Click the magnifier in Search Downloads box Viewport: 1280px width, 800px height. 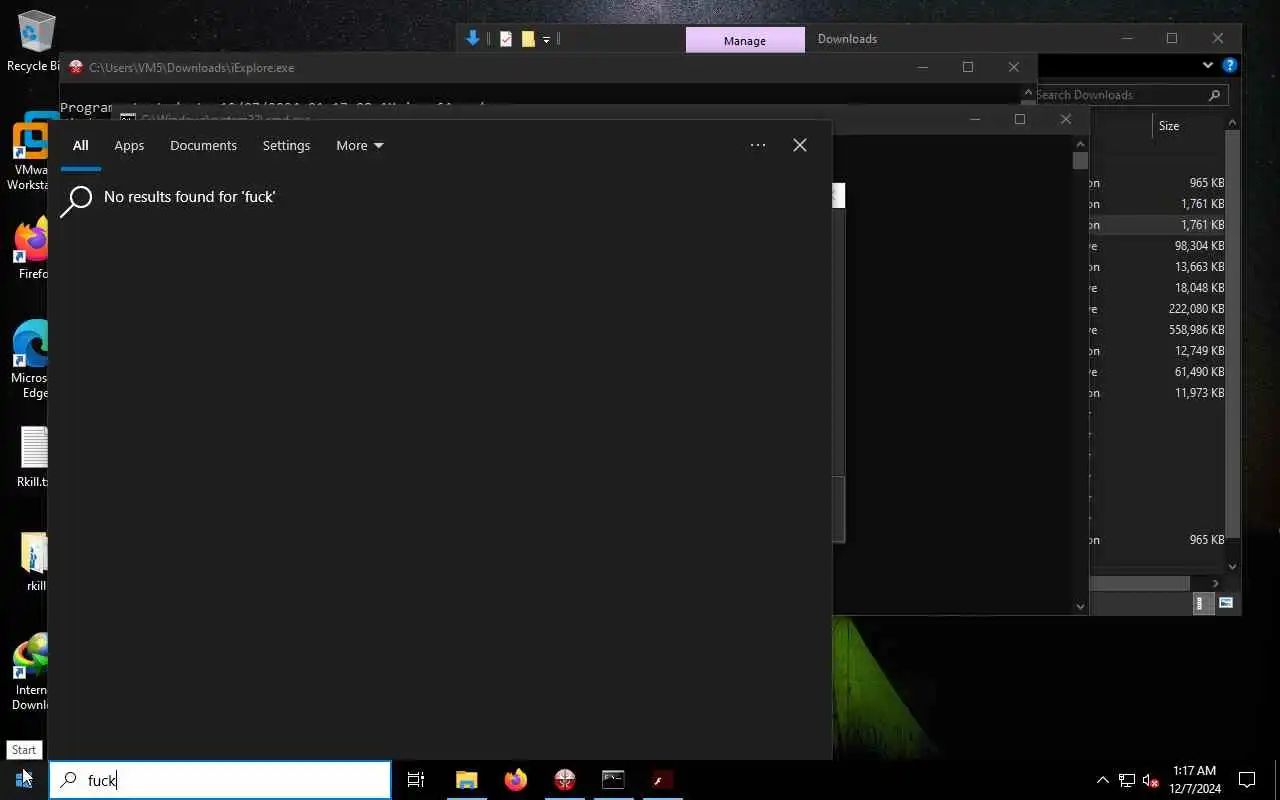pyautogui.click(x=1215, y=95)
